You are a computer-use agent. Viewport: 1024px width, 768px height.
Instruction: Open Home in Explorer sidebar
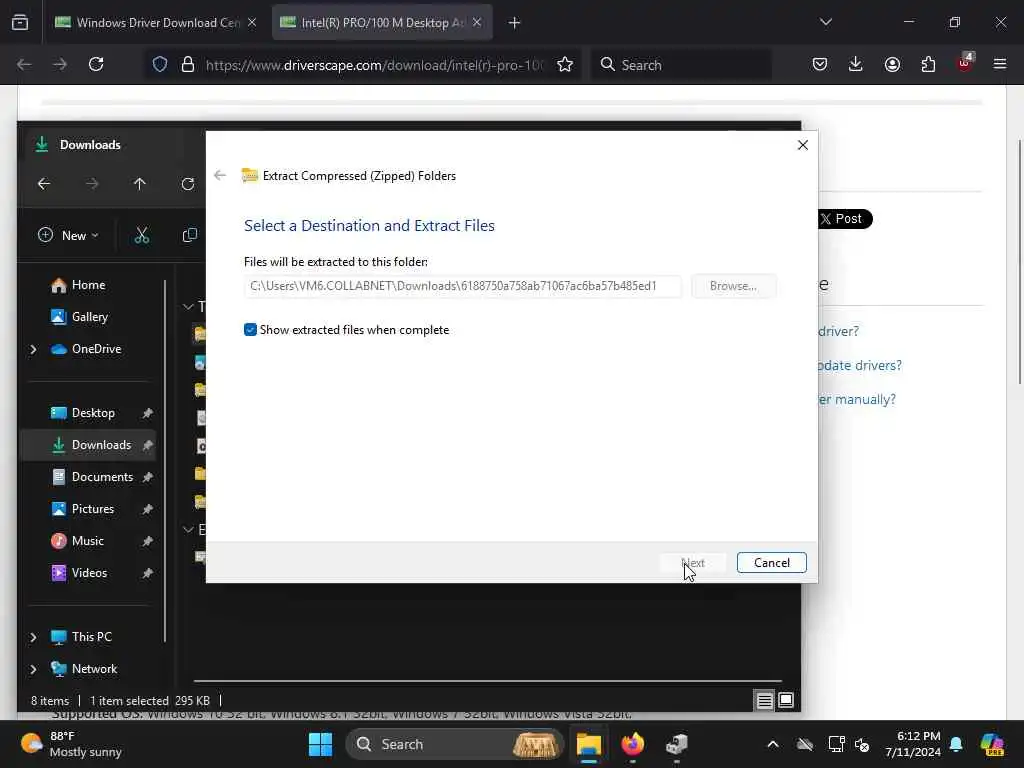pos(88,285)
